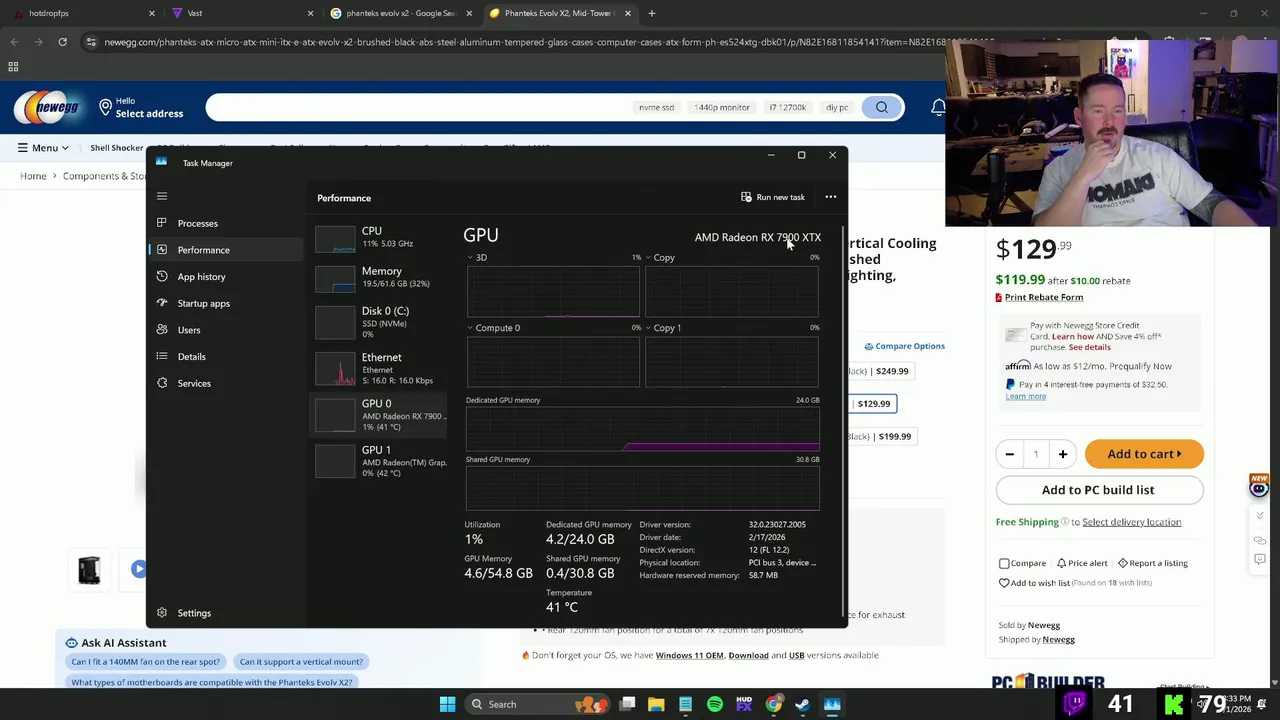Open Select delivery location link
The height and width of the screenshot is (720, 1280).
tap(1131, 522)
